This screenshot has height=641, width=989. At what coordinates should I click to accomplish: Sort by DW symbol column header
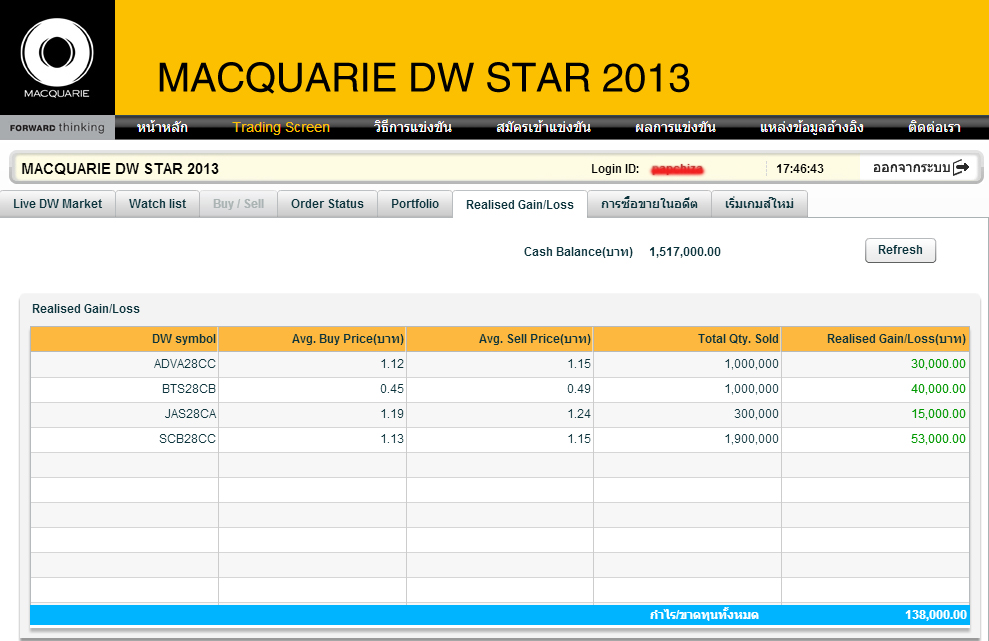click(x=124, y=339)
